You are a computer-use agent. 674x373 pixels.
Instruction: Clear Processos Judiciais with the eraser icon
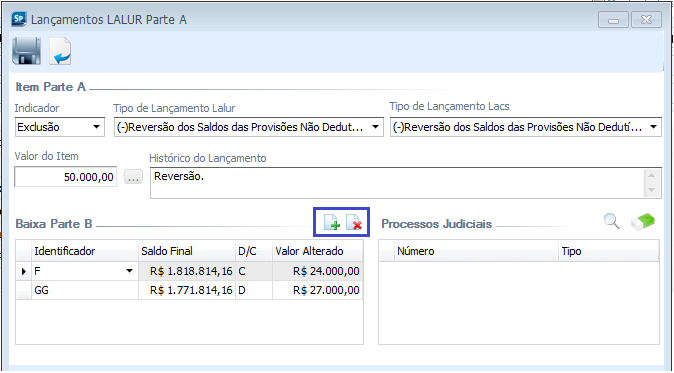tap(643, 222)
